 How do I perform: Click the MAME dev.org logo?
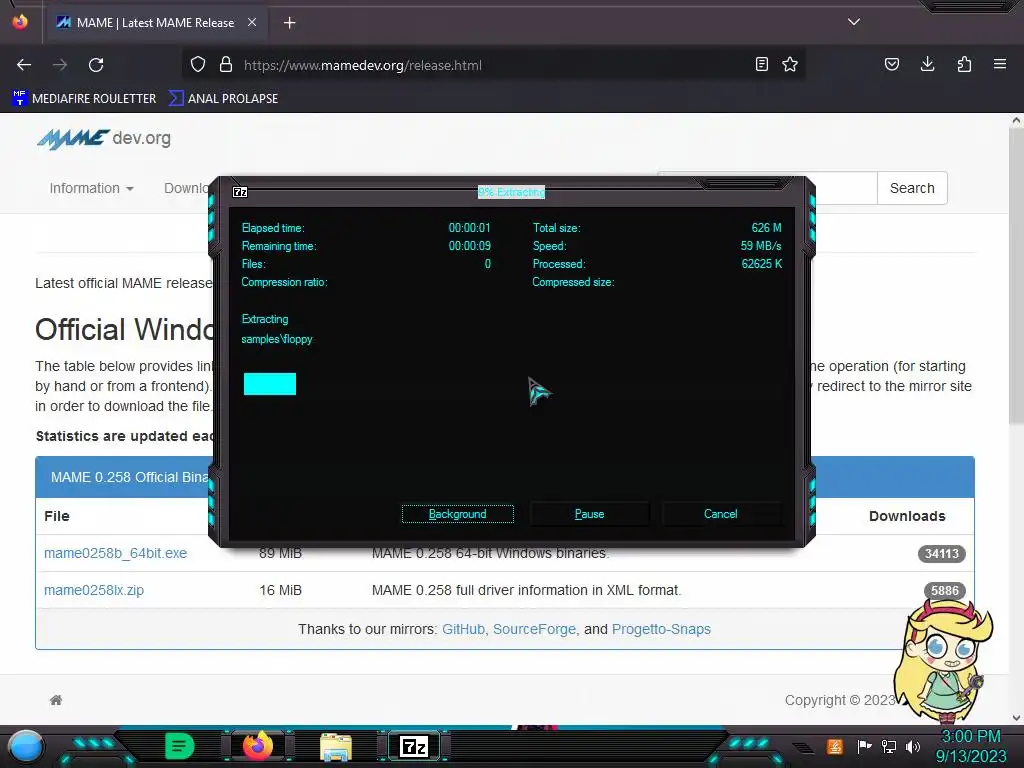[x=104, y=138]
